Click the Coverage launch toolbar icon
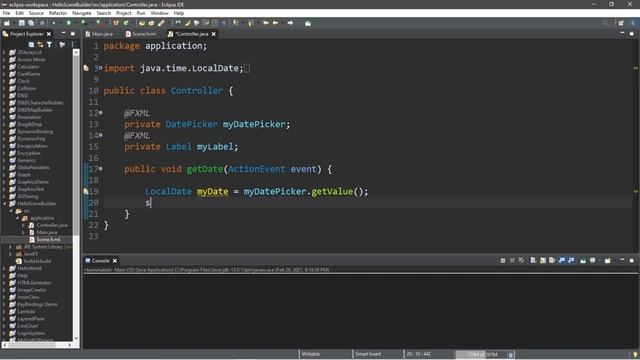 83,23
